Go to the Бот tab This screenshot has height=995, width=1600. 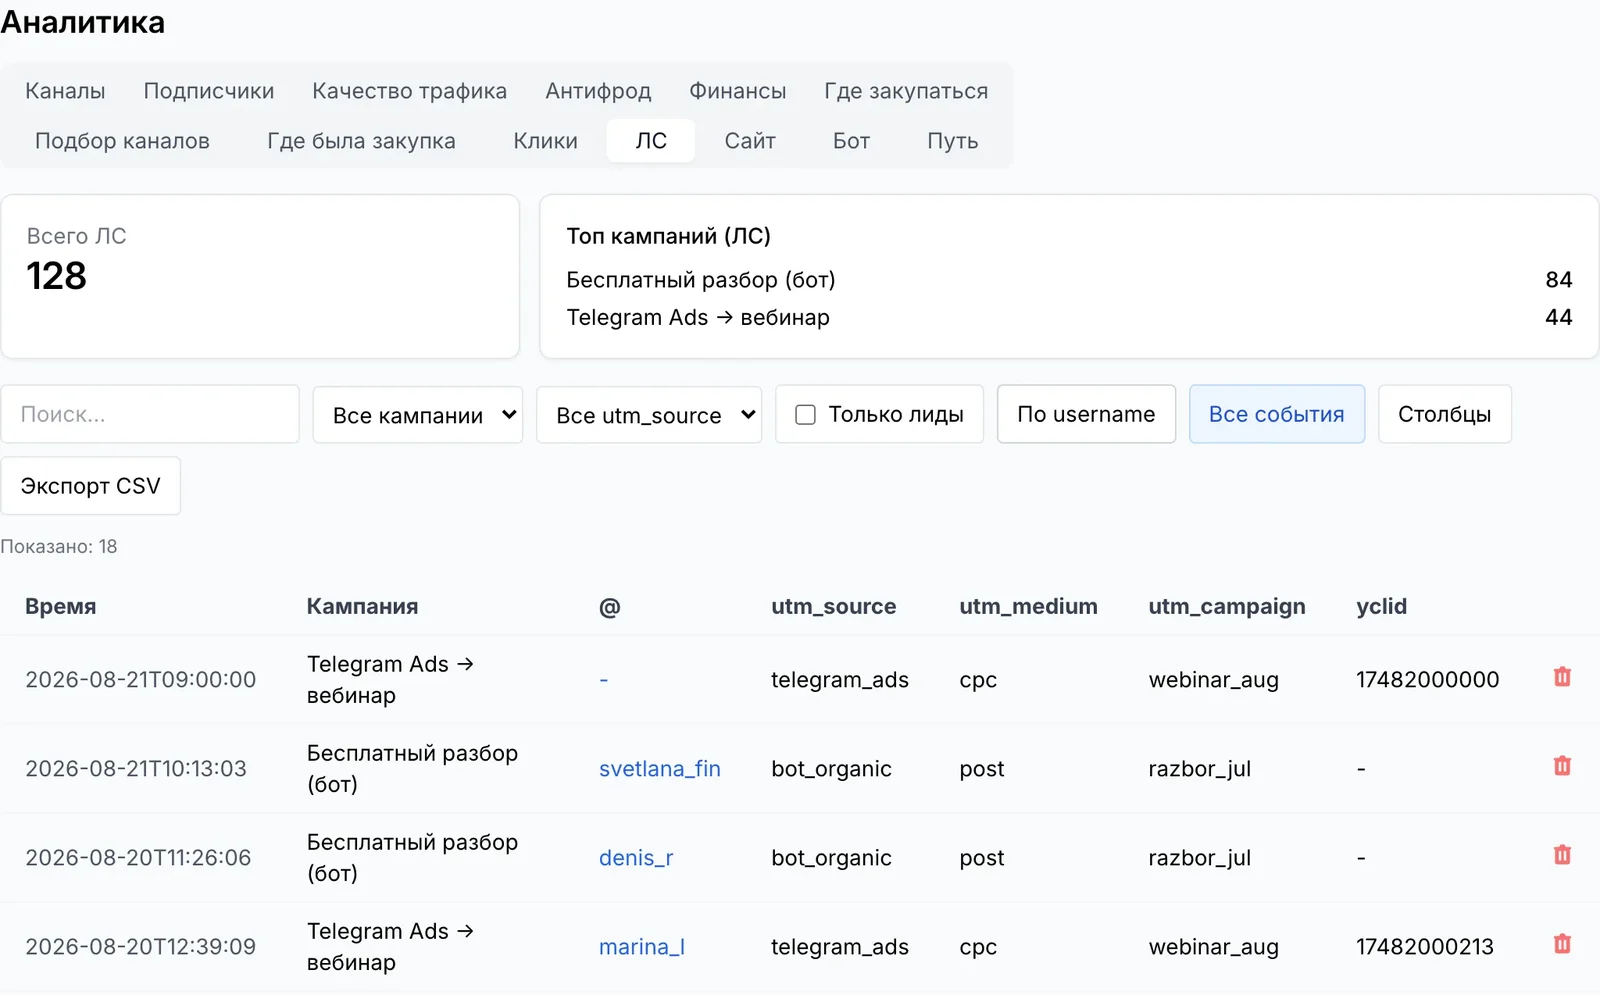click(x=851, y=141)
